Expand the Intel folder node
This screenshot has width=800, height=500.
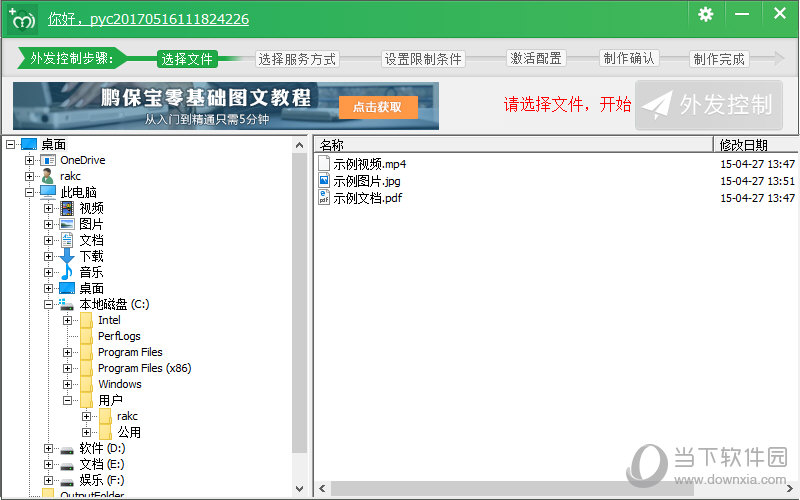(67, 320)
